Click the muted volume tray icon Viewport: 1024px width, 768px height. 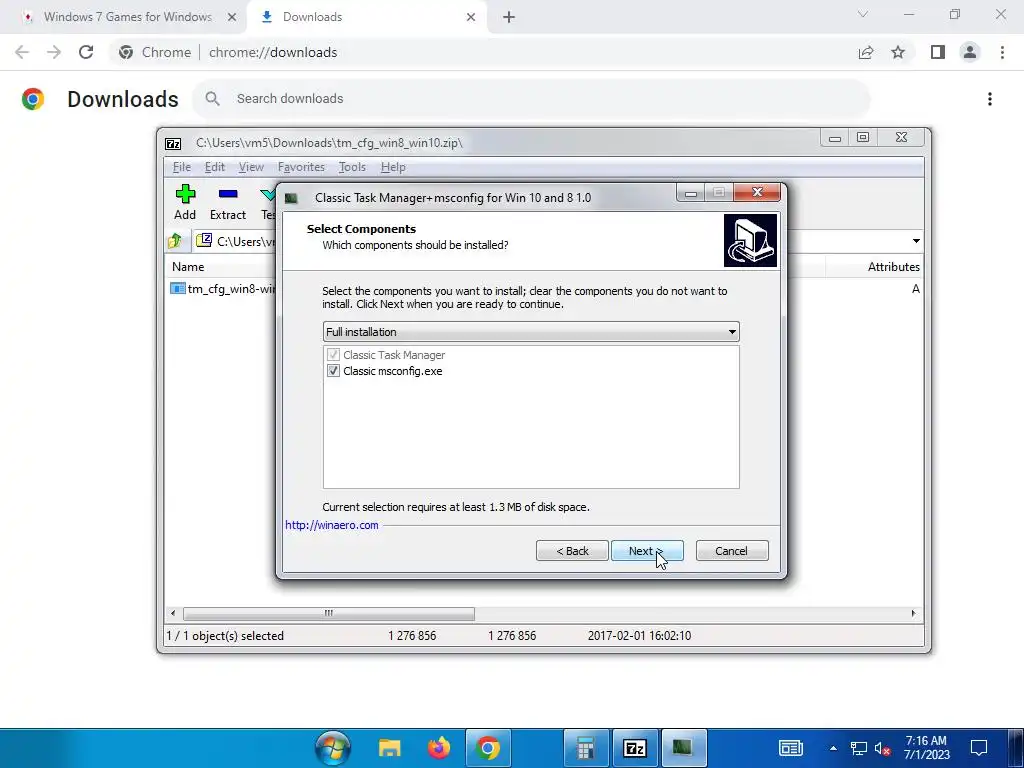pos(882,748)
